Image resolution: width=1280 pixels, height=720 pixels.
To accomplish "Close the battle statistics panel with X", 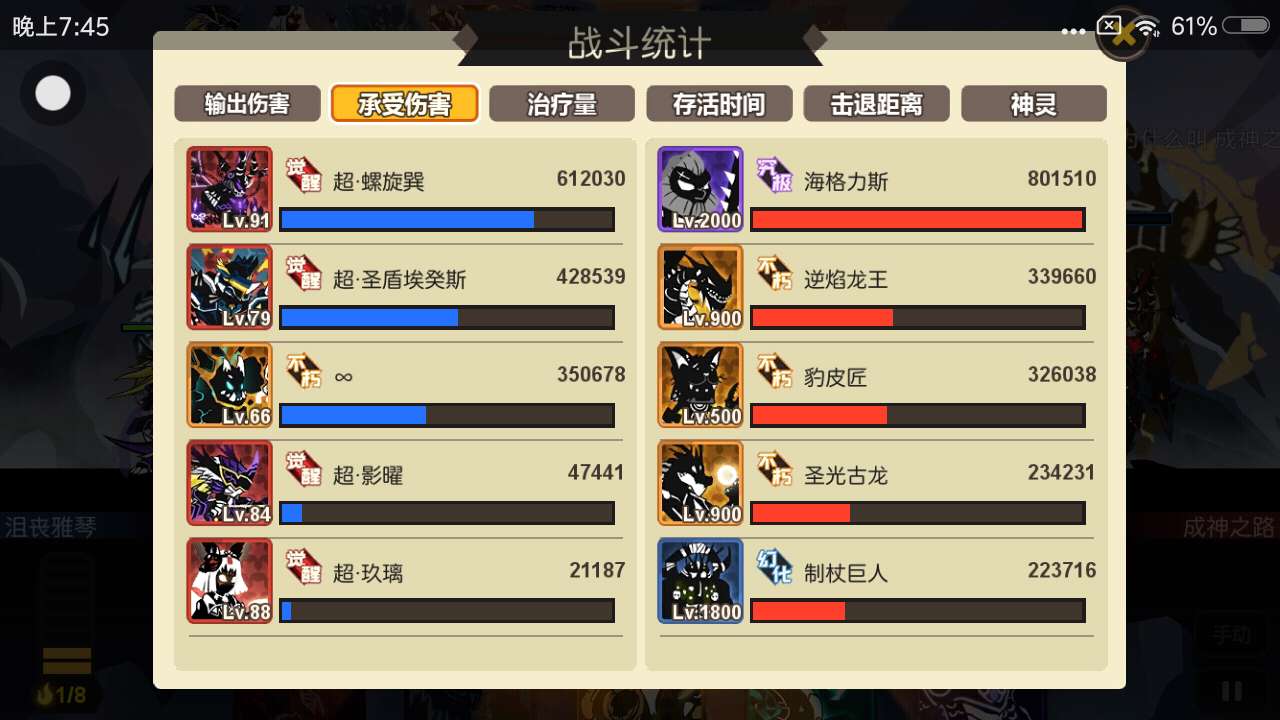I will coord(1124,34).
